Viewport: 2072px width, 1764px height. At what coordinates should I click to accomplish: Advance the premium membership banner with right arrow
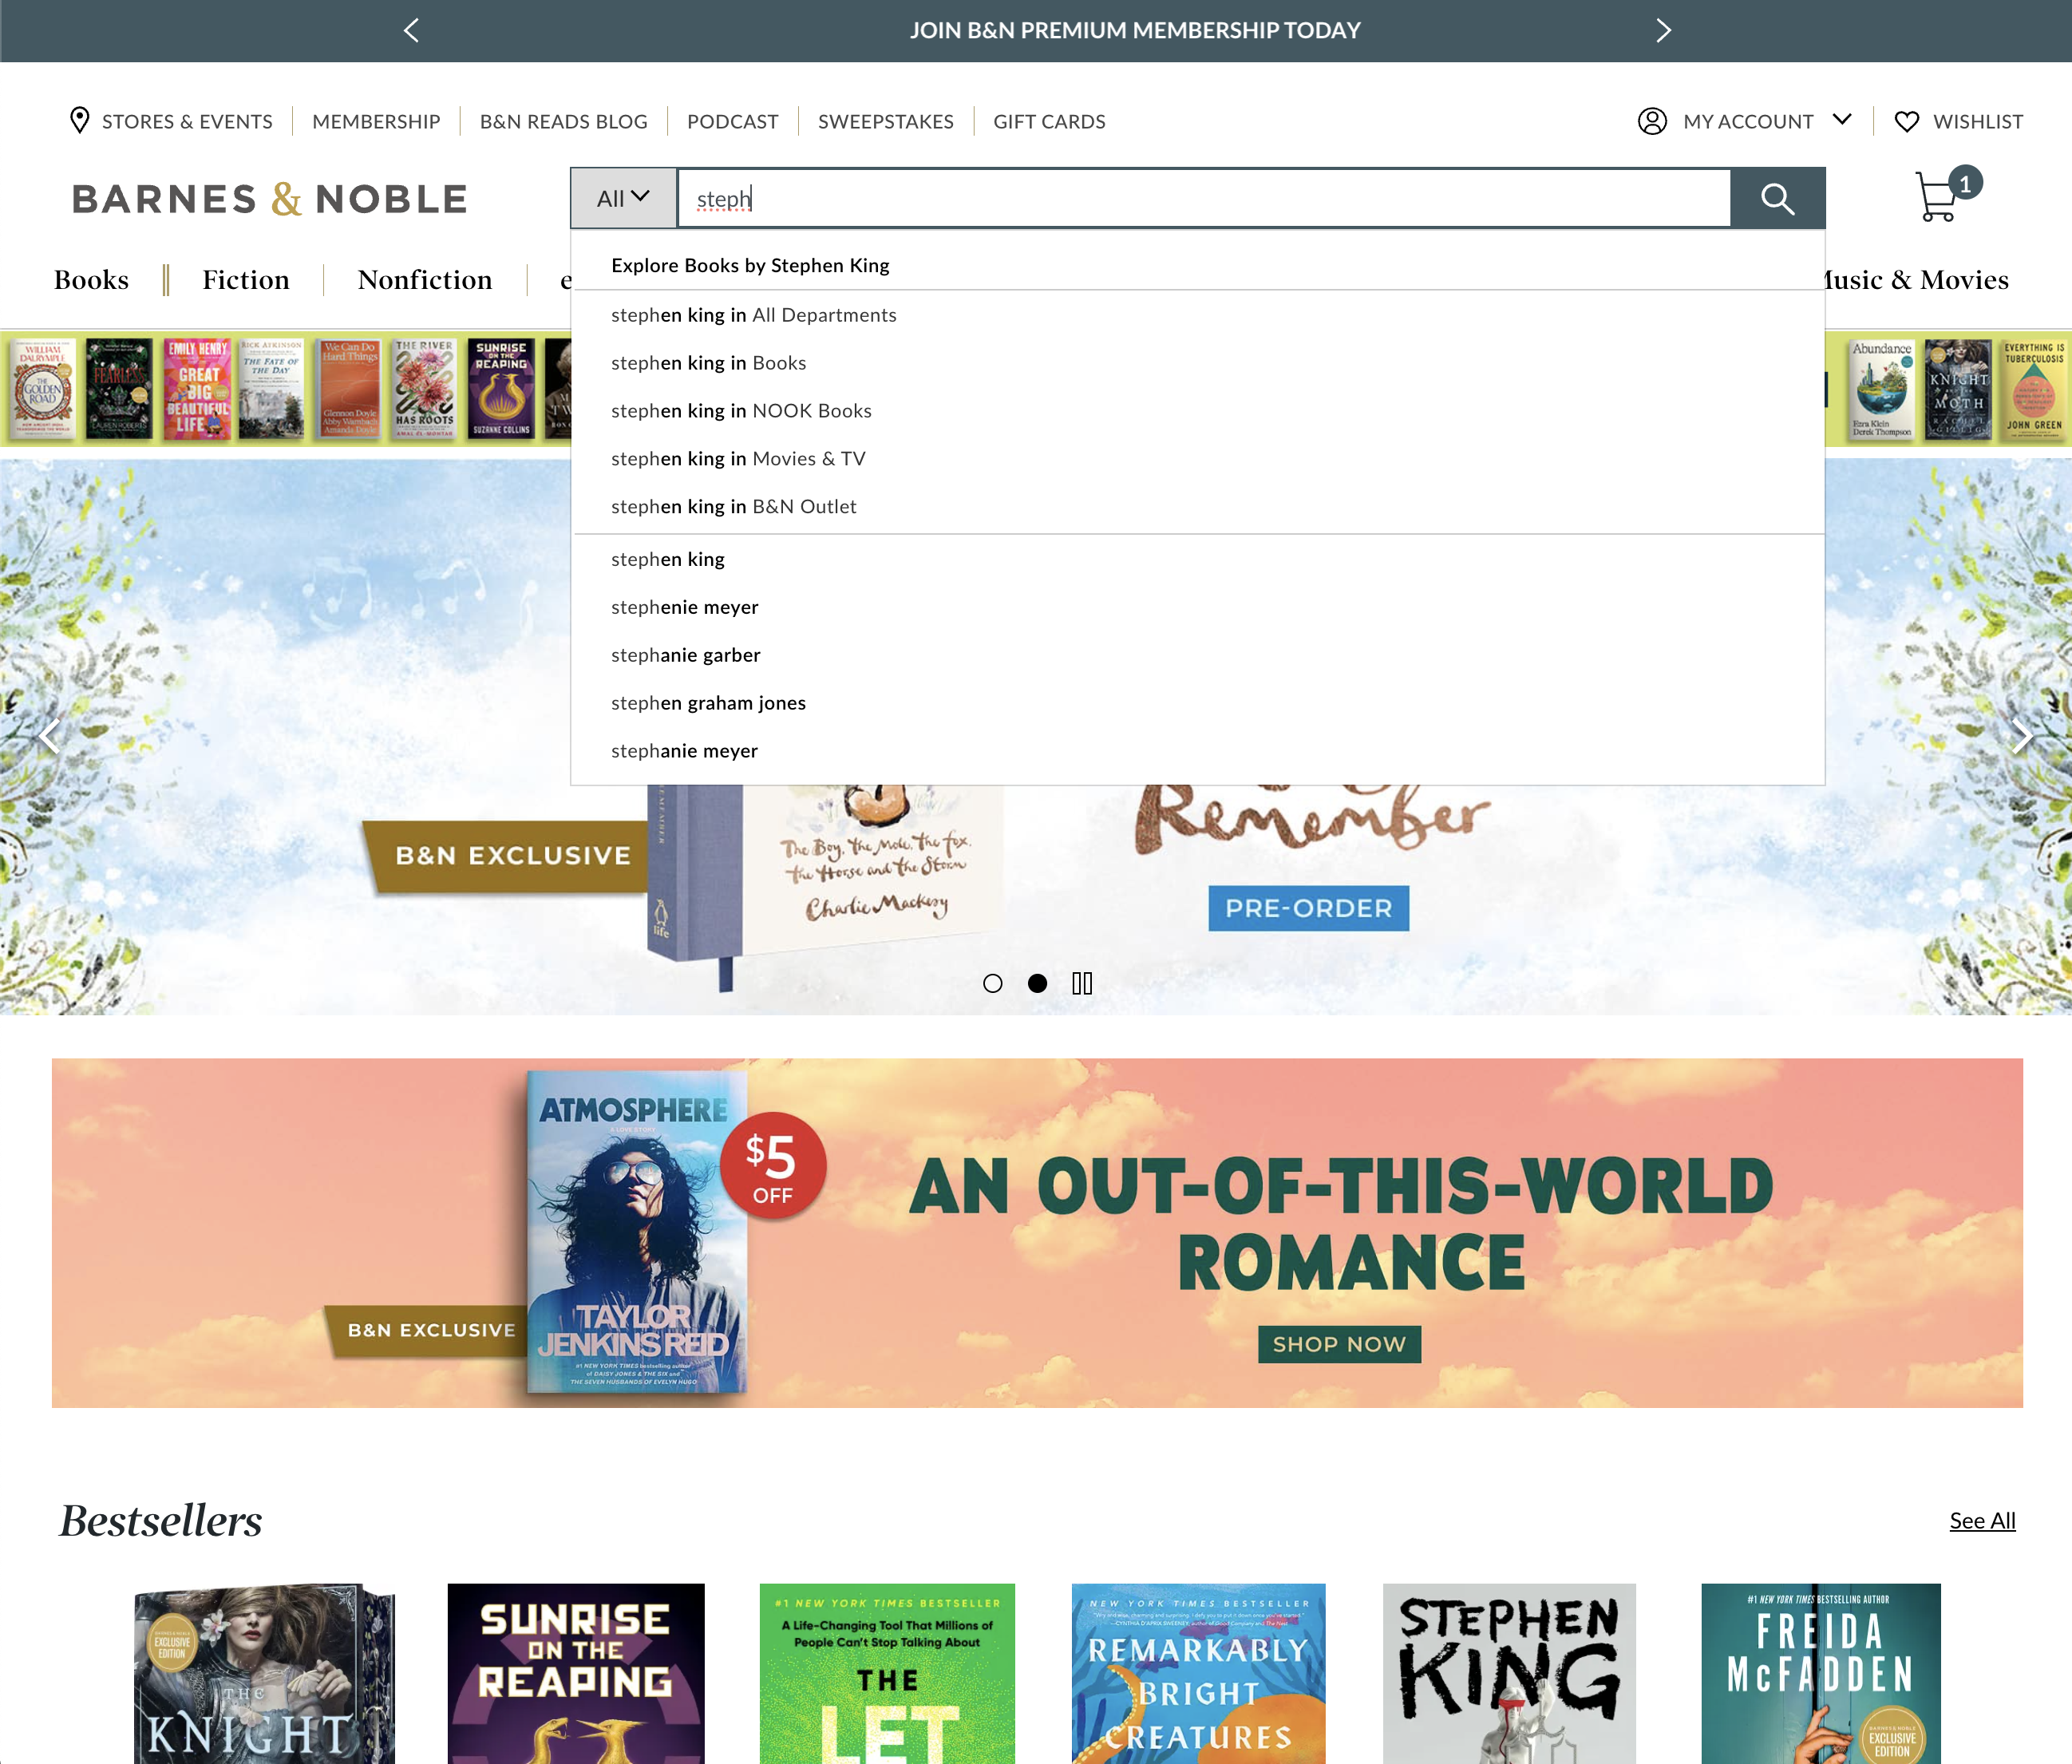click(1662, 30)
